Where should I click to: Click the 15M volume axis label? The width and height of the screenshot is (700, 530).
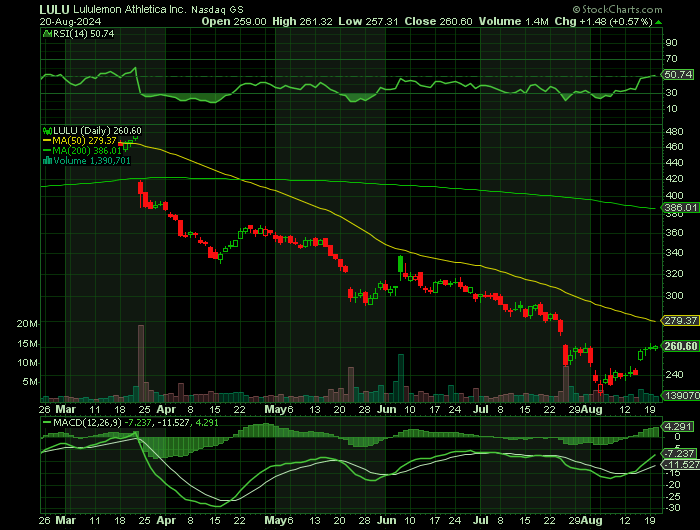(x=27, y=344)
